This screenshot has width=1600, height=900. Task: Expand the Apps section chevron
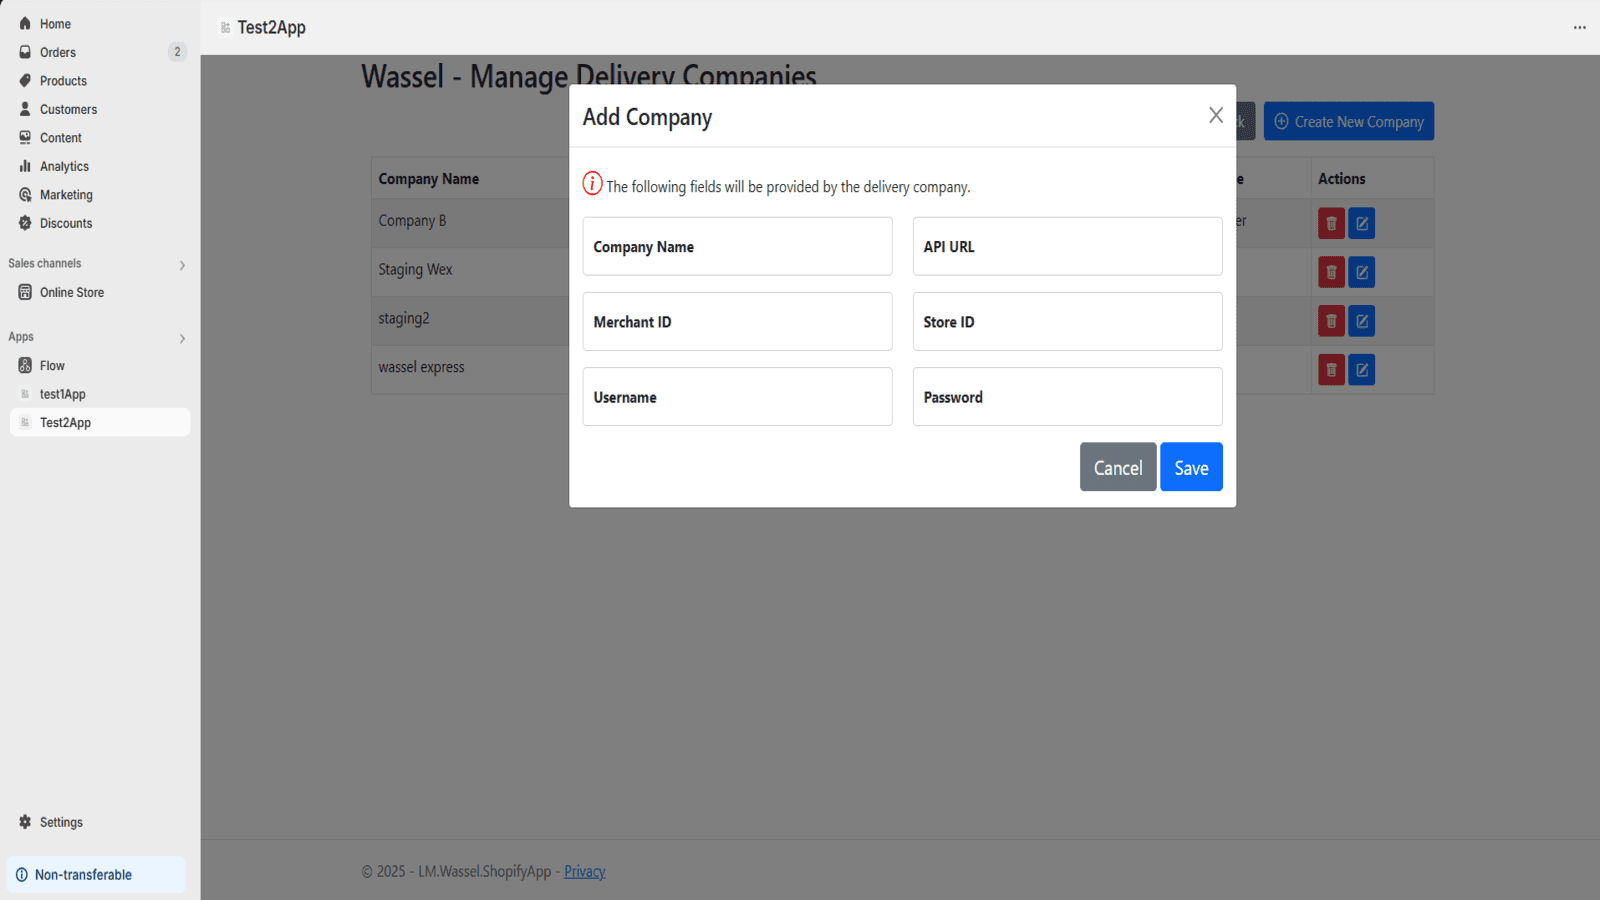point(182,339)
